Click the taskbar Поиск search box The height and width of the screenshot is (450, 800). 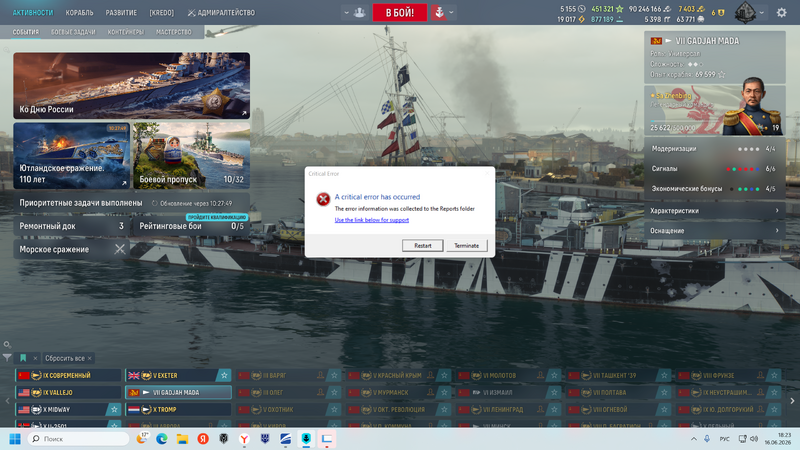(78, 439)
